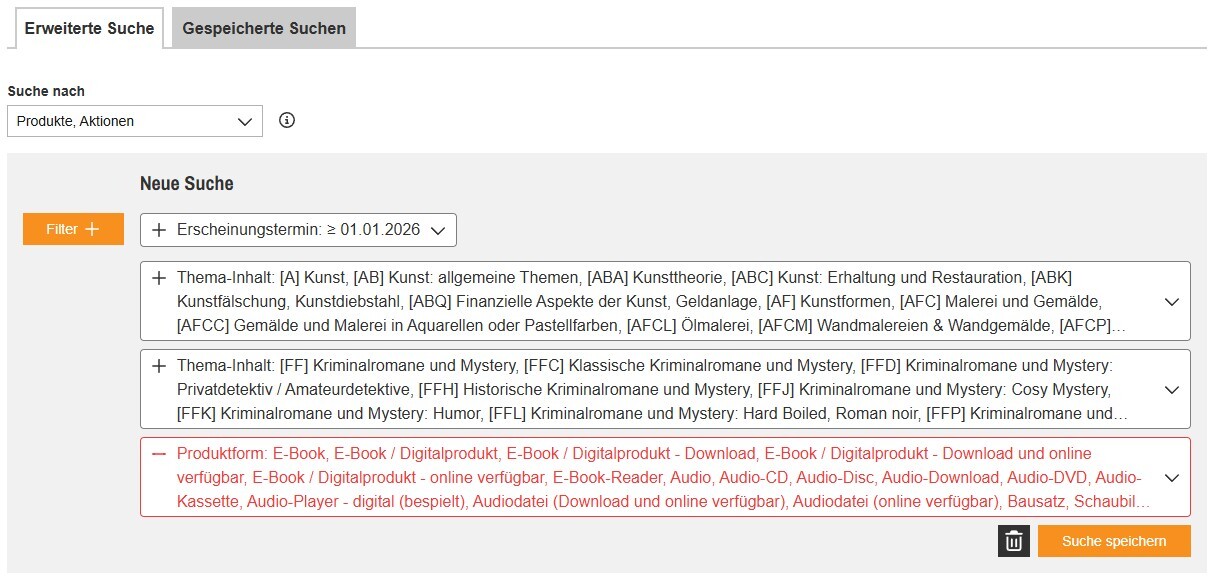
Task: Click the info icon beside search dropdown
Action: (287, 121)
